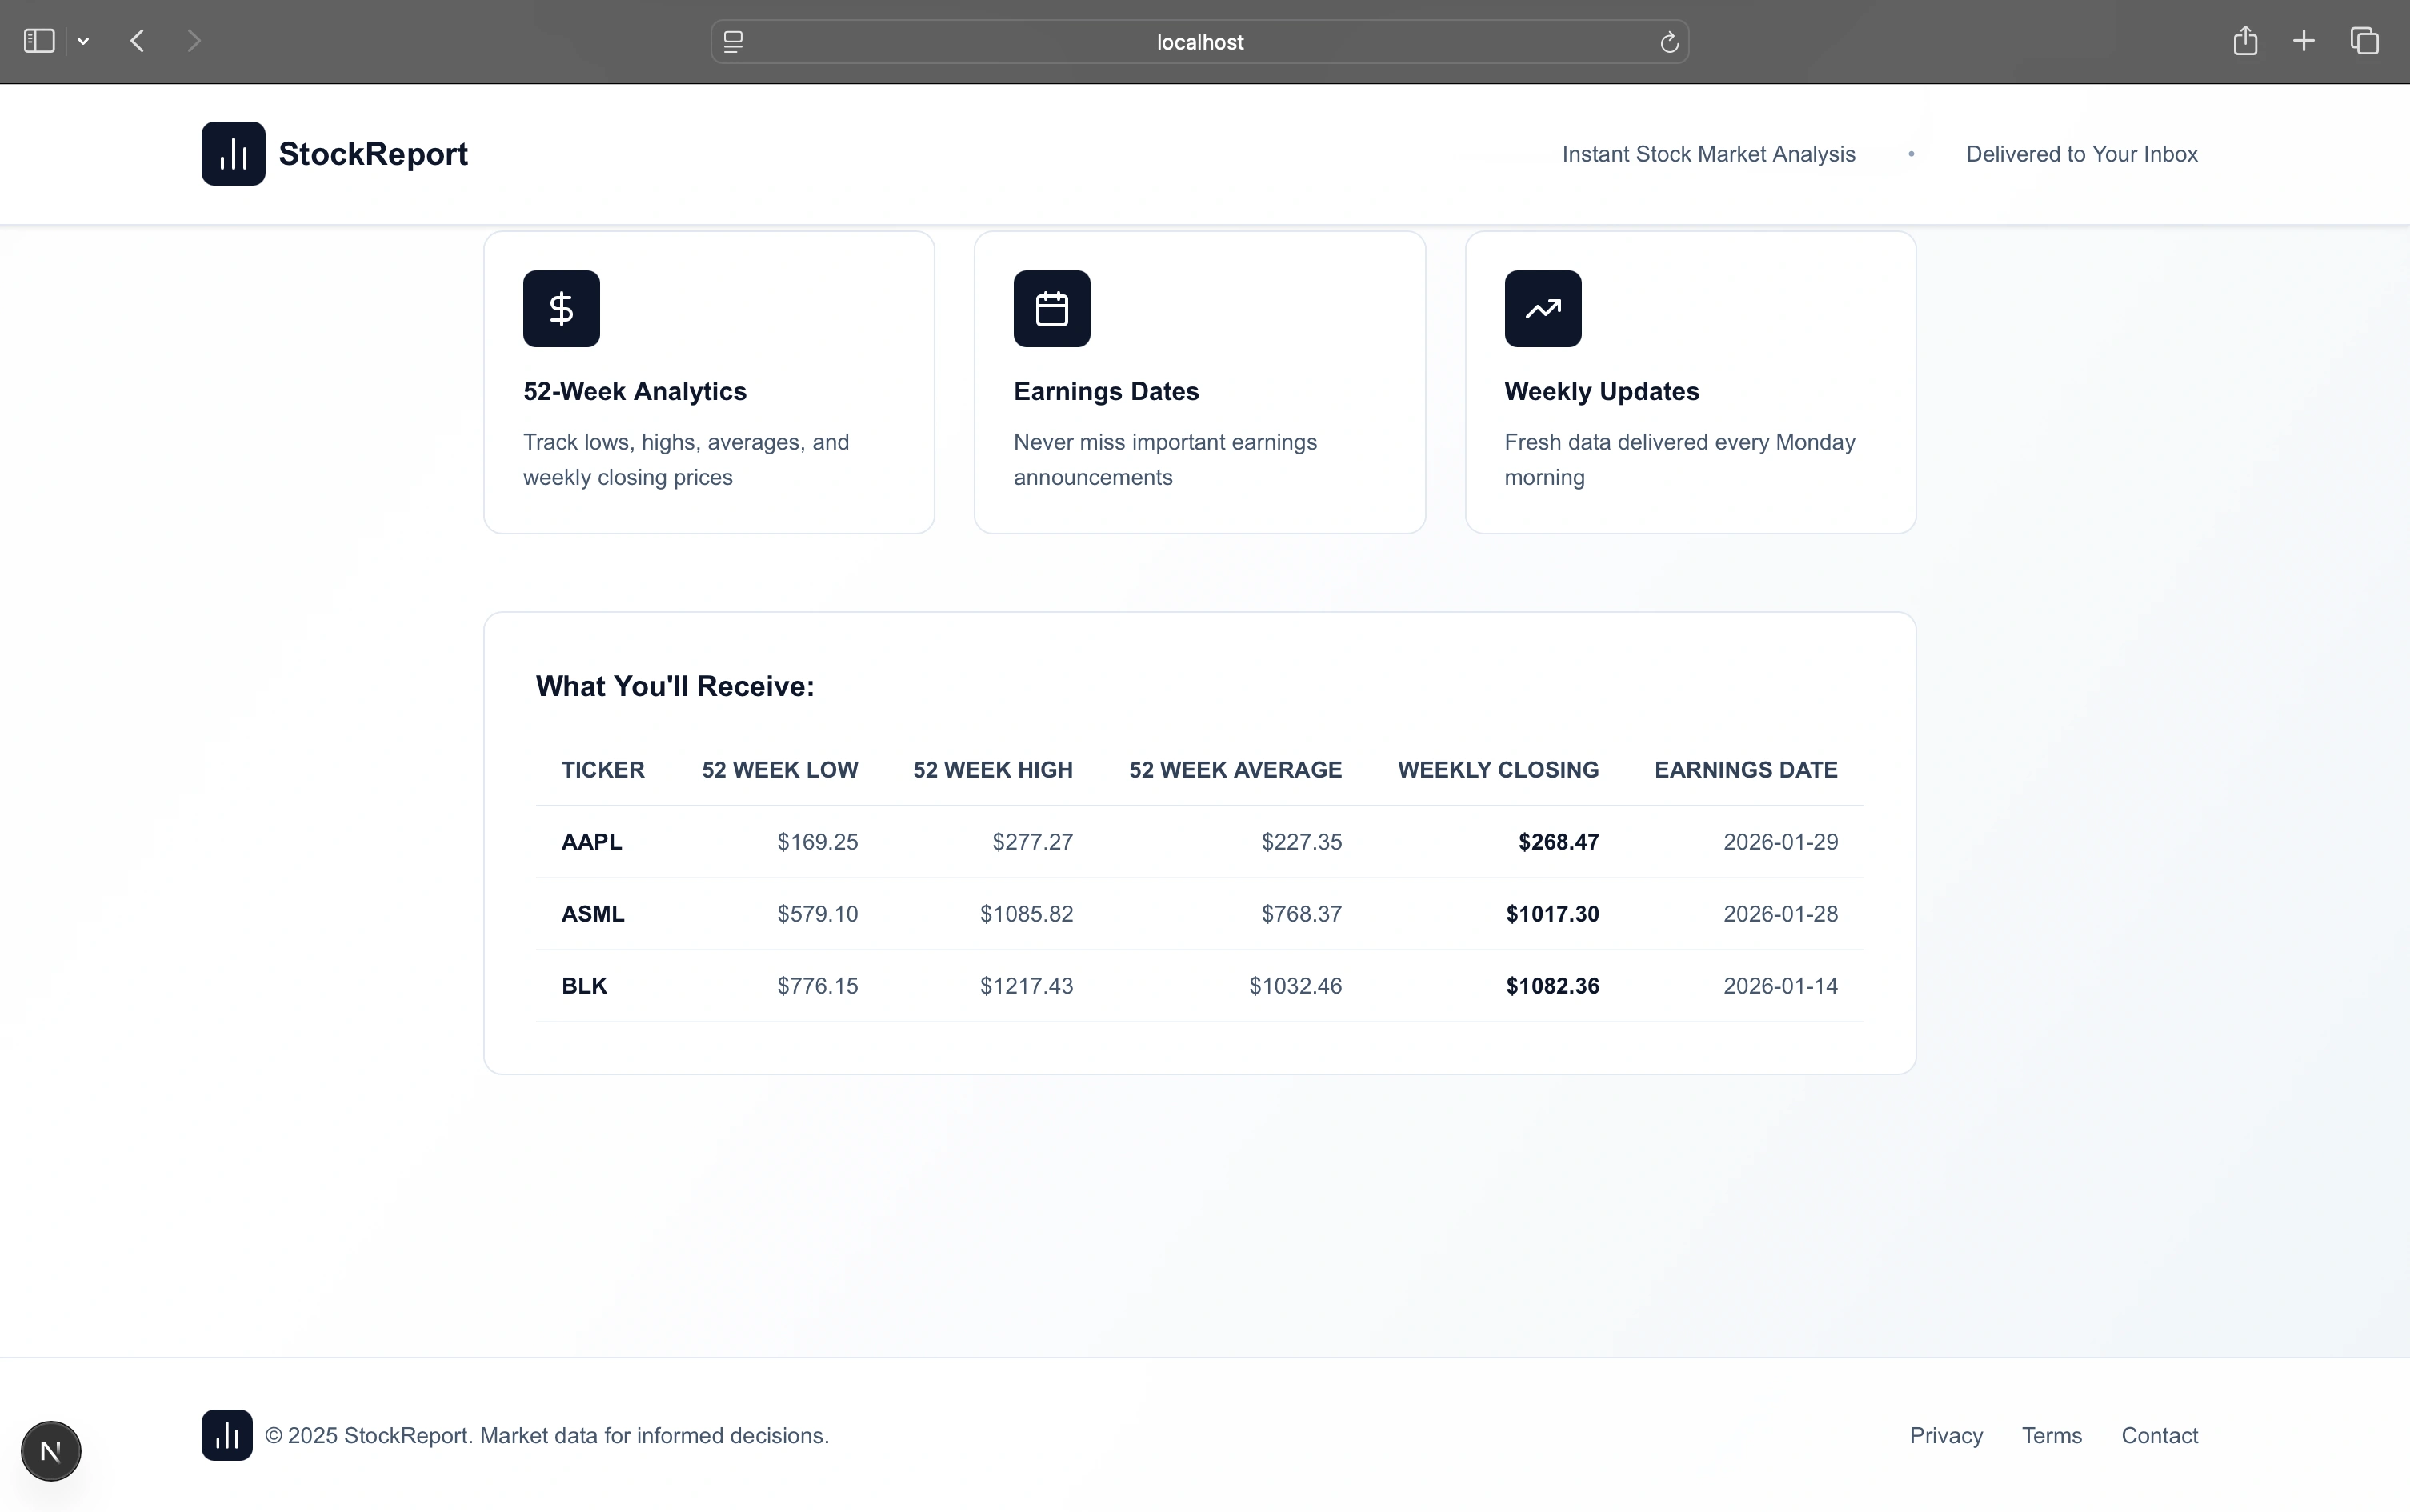Click the Weekly Closing column header
Image resolution: width=2410 pixels, height=1512 pixels.
1497,770
